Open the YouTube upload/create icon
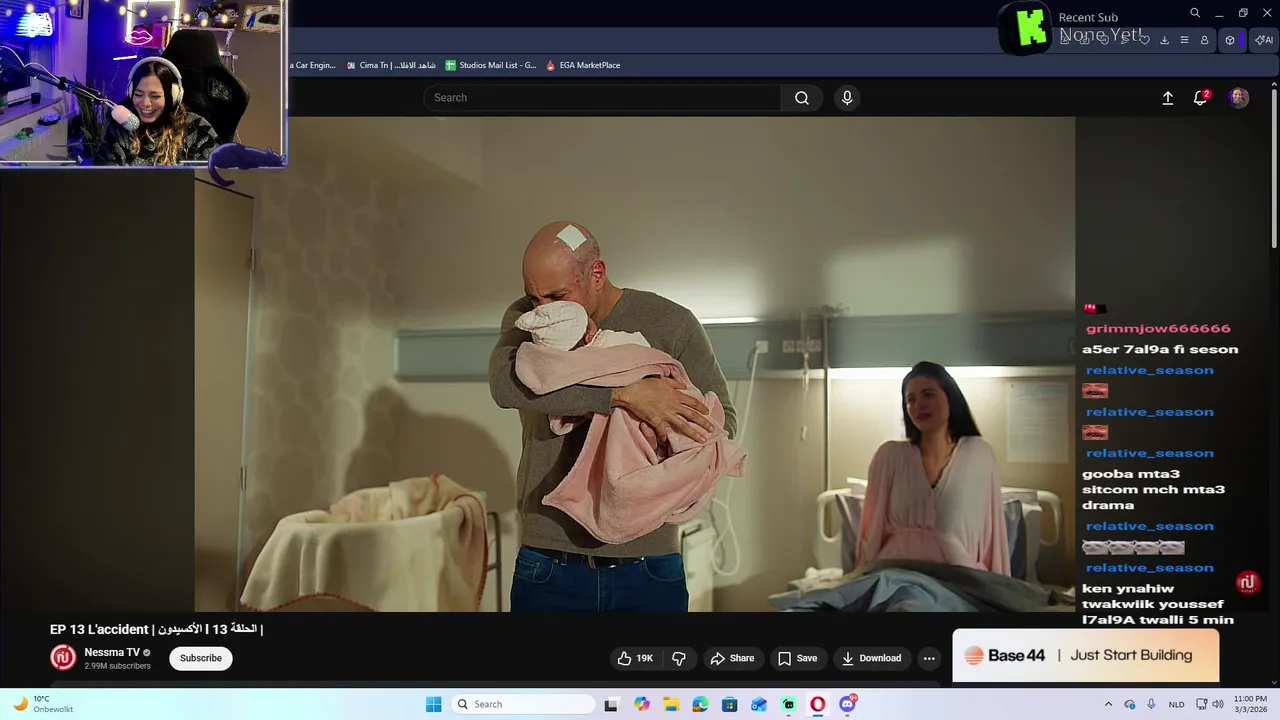Screen dimensions: 1280x720 click(1167, 98)
